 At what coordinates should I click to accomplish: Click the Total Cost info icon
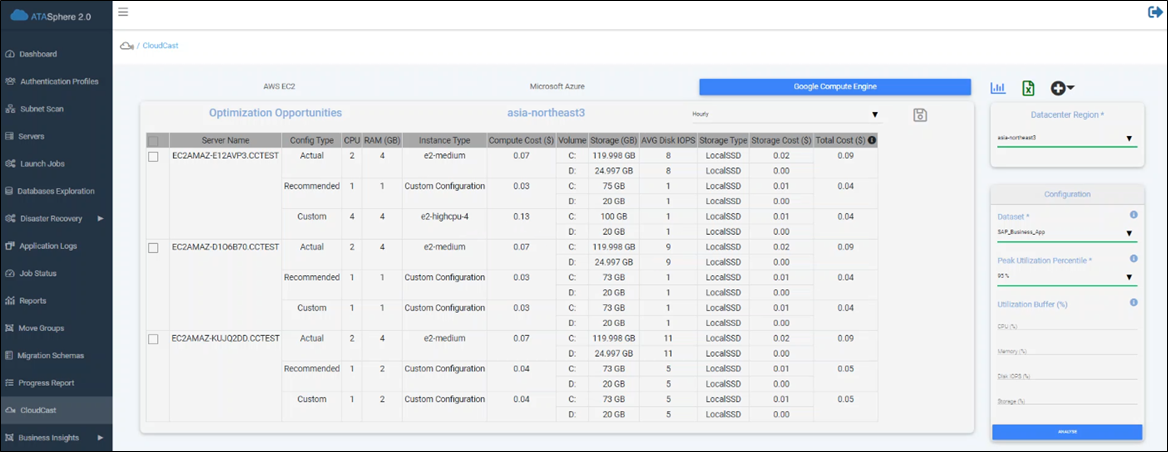(x=872, y=140)
